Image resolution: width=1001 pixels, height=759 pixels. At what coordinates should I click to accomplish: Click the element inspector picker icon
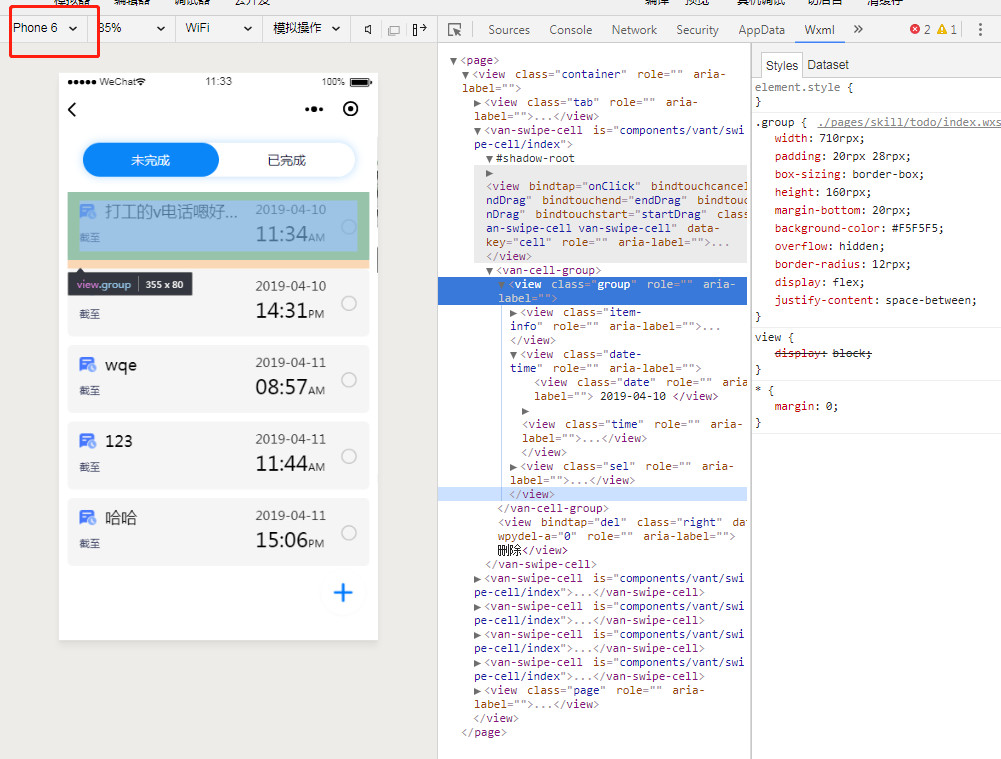coord(455,30)
